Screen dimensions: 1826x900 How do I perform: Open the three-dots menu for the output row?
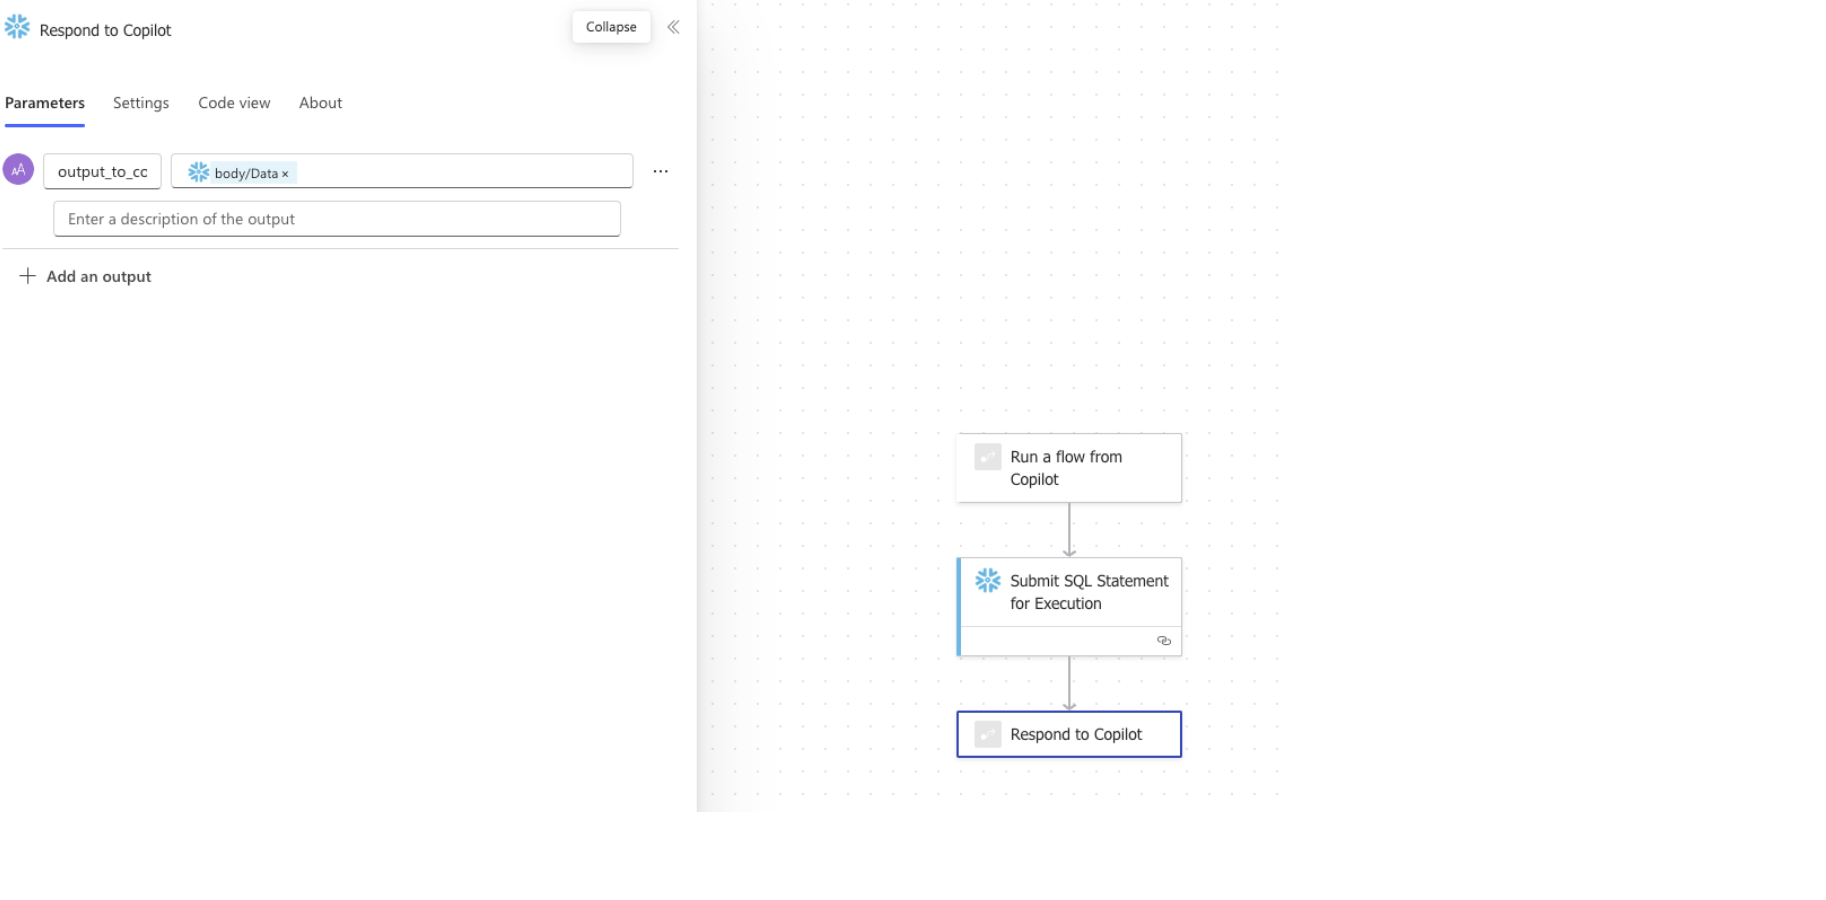[x=660, y=171]
